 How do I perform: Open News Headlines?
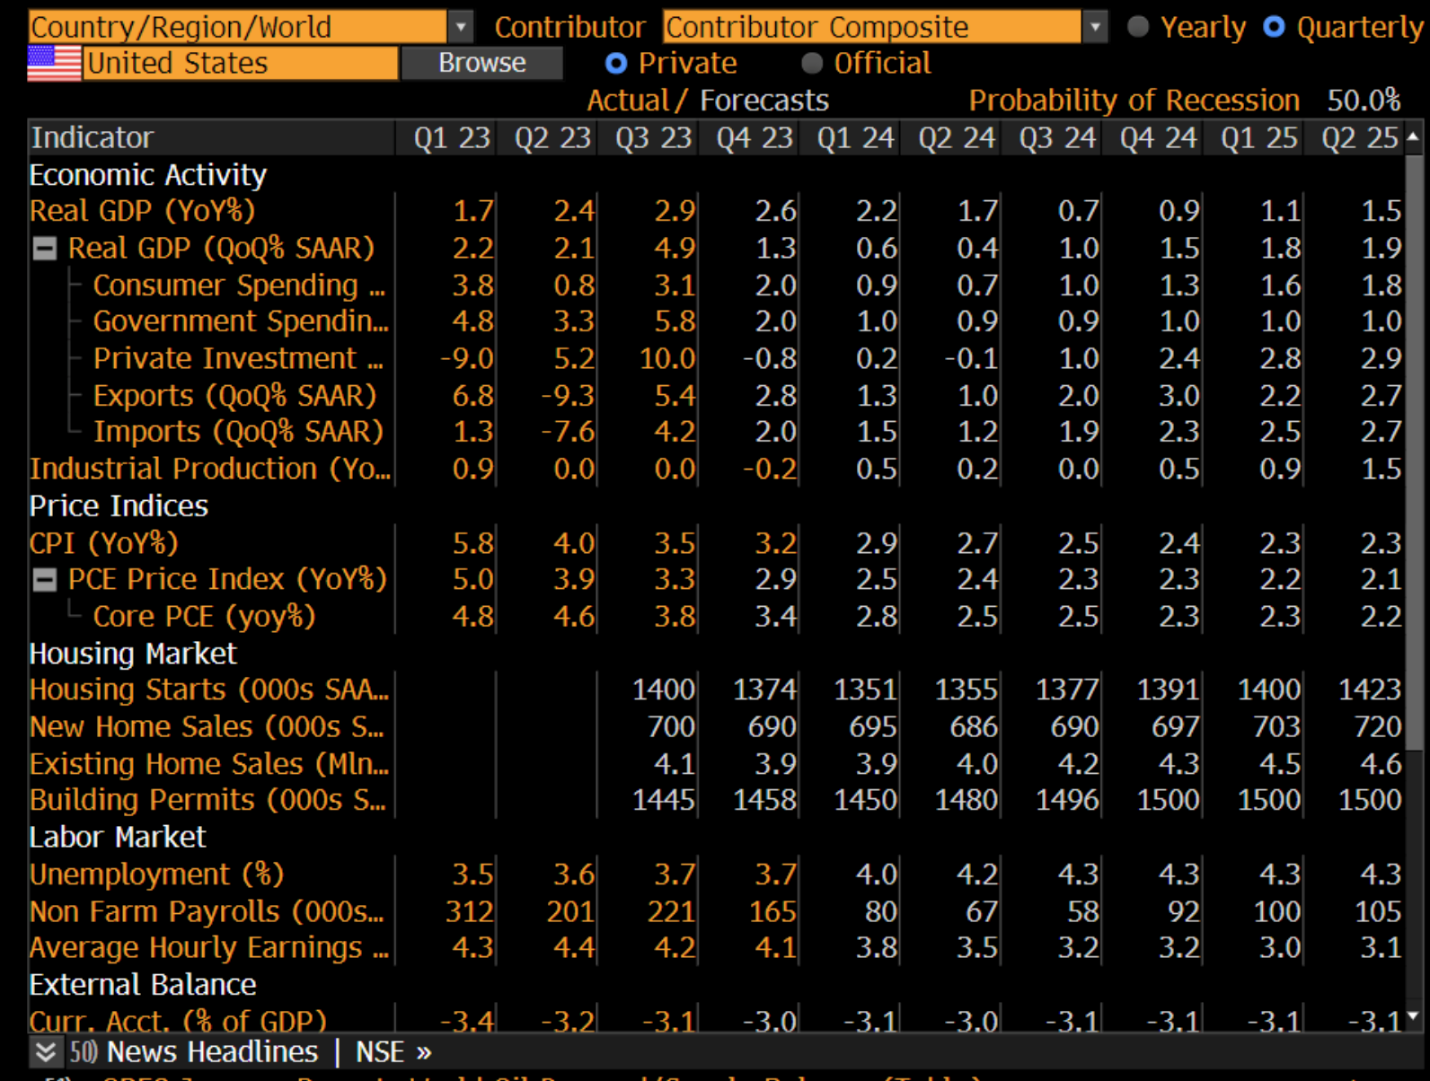[212, 1052]
